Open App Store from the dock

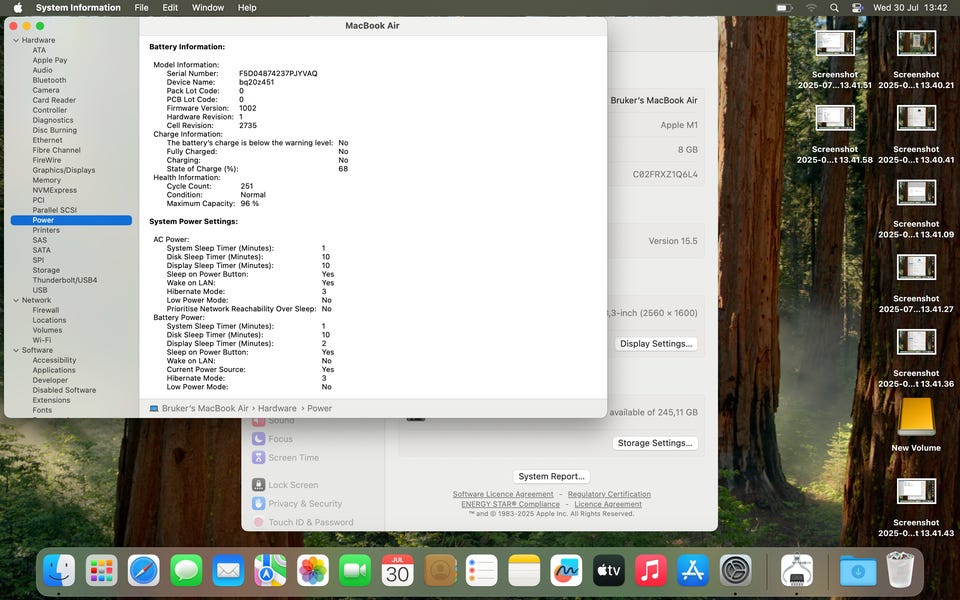pyautogui.click(x=693, y=571)
